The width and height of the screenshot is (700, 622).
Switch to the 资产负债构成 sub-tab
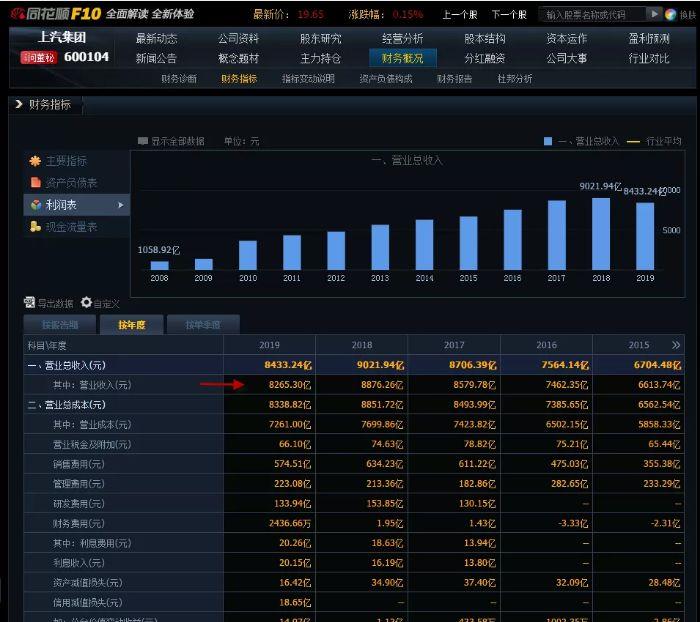pyautogui.click(x=386, y=79)
